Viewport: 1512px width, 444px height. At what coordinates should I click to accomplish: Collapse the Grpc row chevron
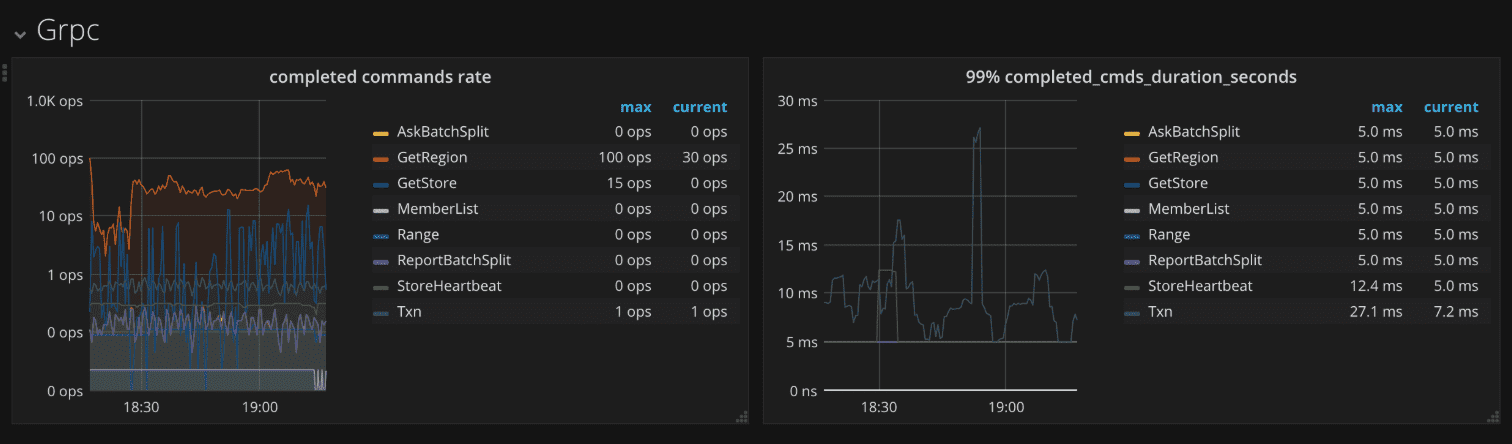point(20,34)
